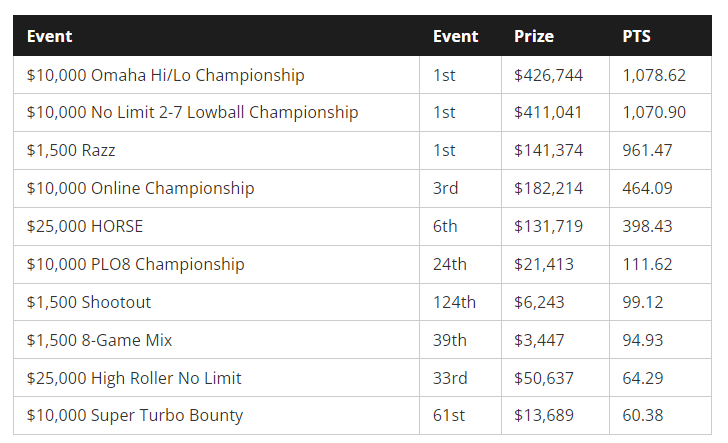
Task: Click the PTS column header
Action: click(x=636, y=36)
